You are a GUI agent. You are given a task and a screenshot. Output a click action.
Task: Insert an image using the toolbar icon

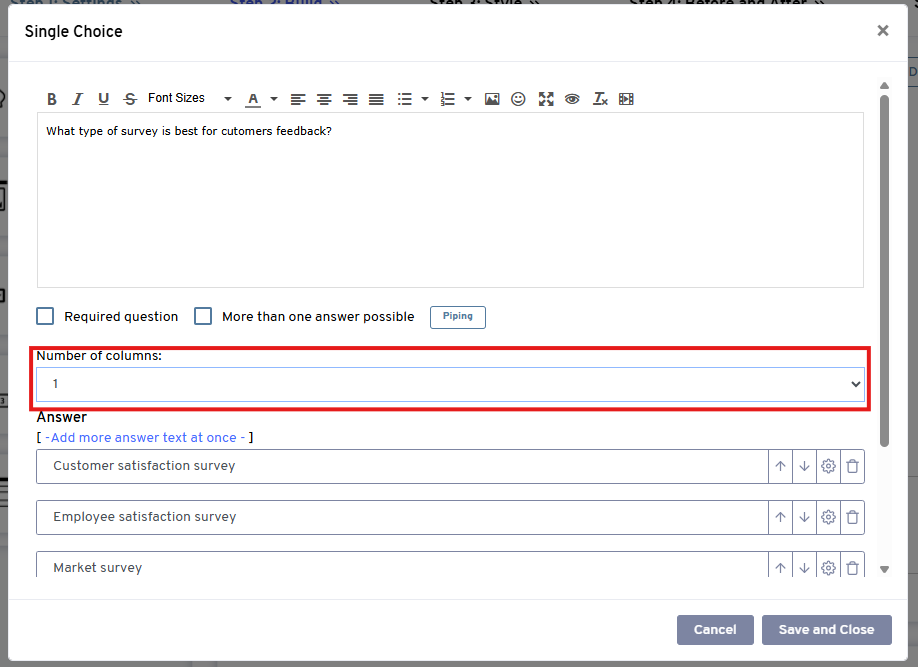pyautogui.click(x=492, y=99)
